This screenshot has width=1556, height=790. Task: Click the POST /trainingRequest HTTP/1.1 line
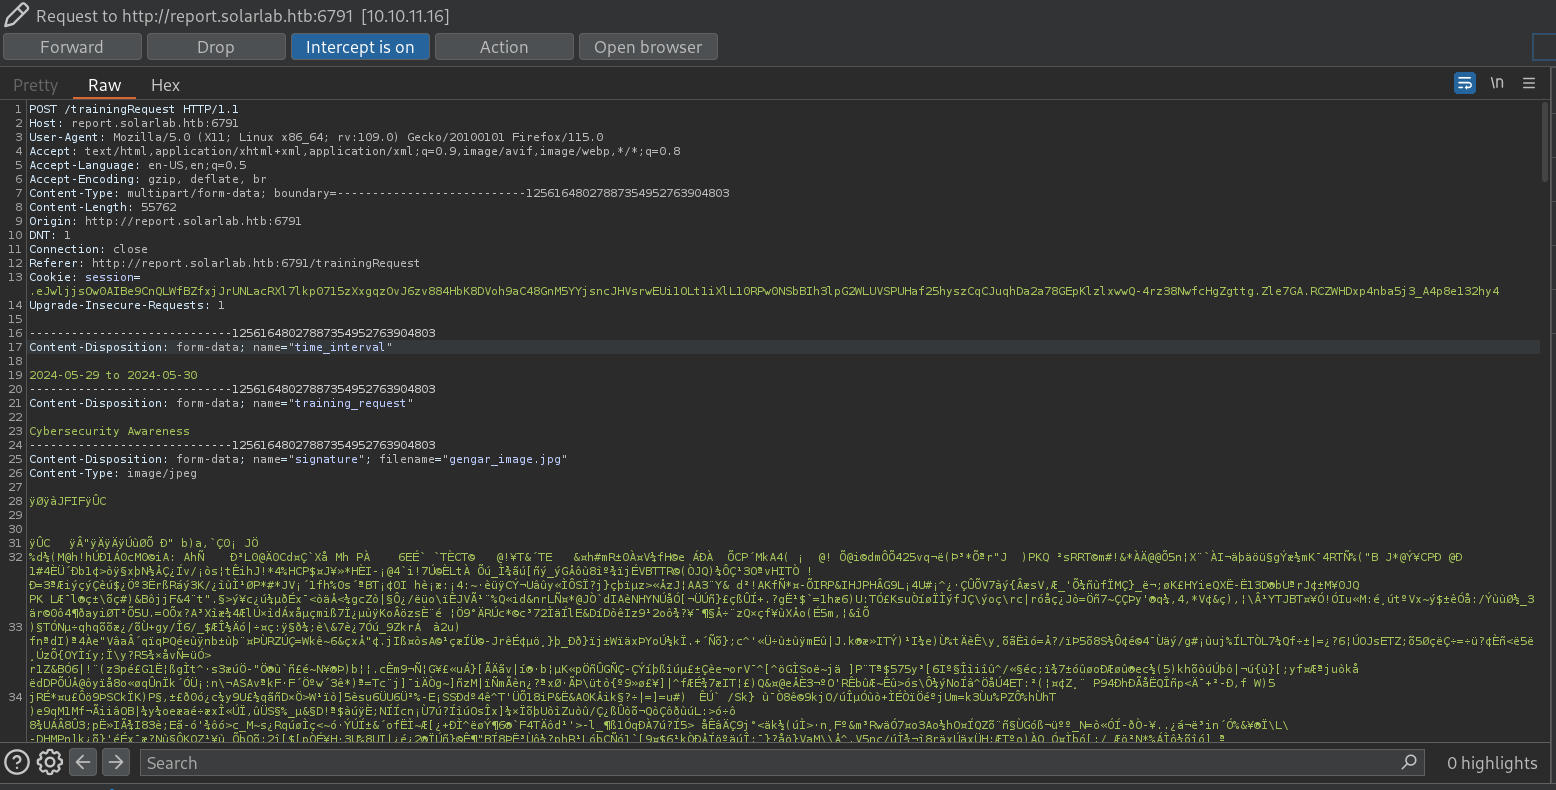pos(134,109)
